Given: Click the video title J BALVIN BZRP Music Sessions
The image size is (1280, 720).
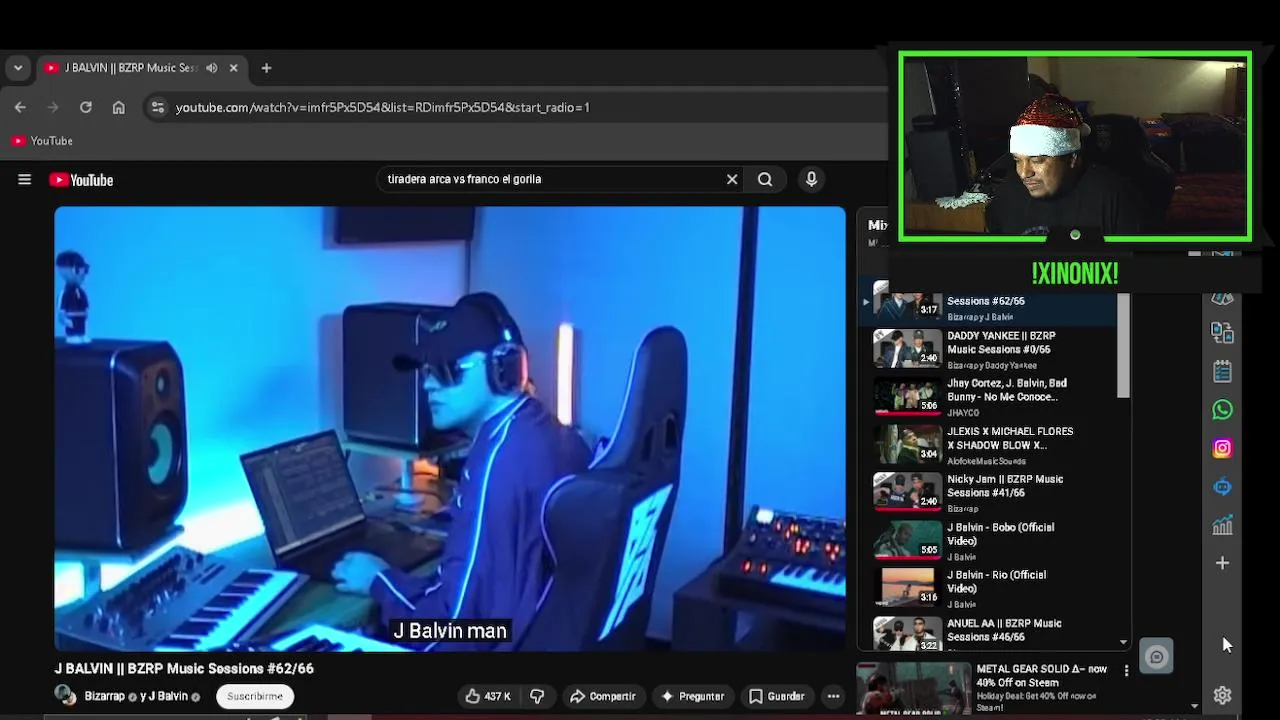Looking at the screenshot, I should [x=184, y=668].
